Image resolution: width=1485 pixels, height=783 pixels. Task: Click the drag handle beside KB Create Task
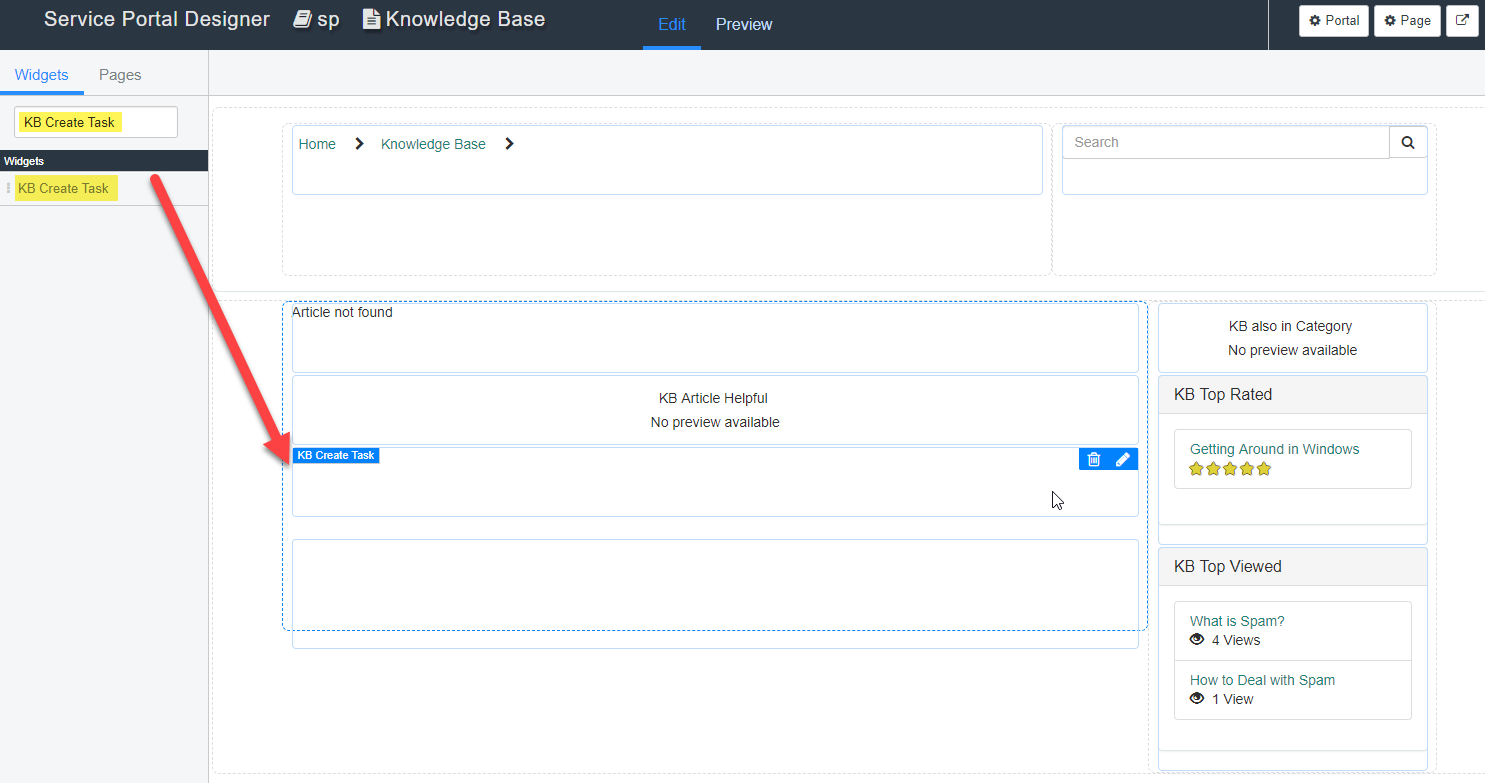point(8,188)
